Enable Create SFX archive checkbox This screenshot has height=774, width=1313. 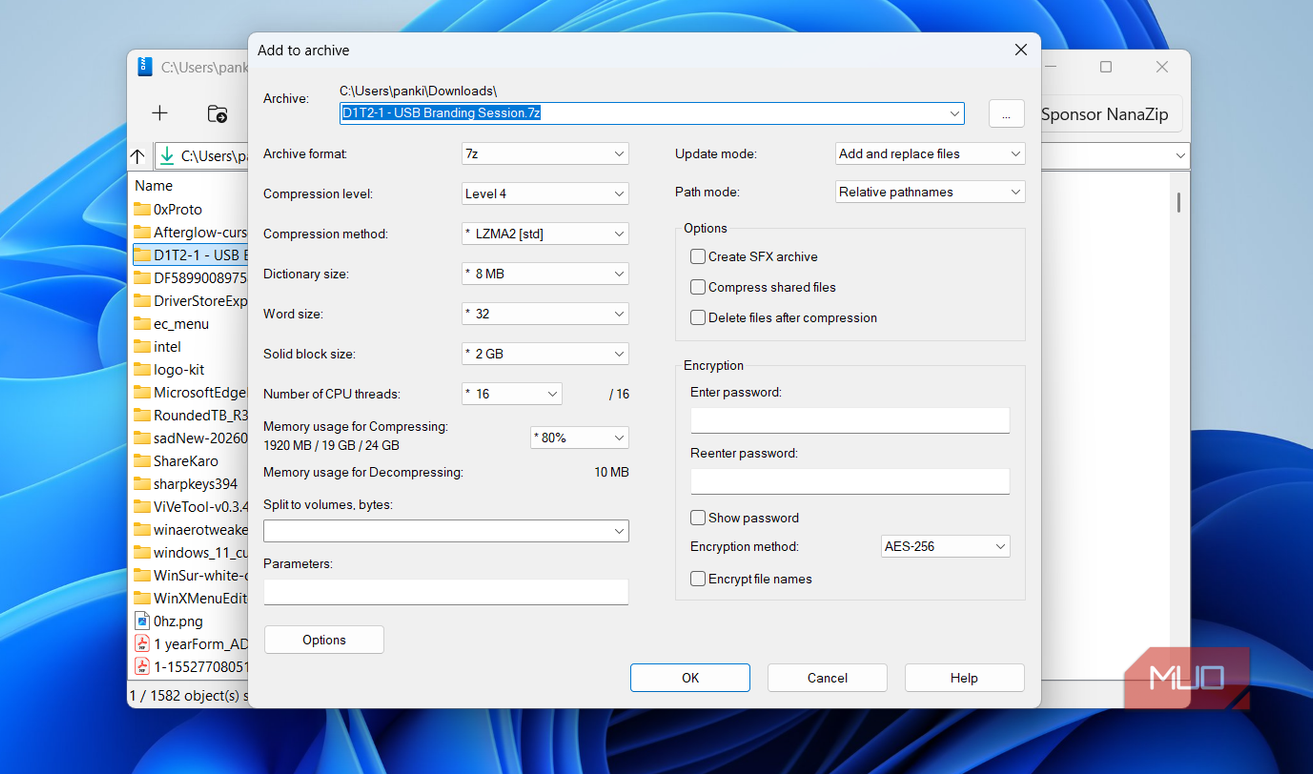[x=698, y=257]
